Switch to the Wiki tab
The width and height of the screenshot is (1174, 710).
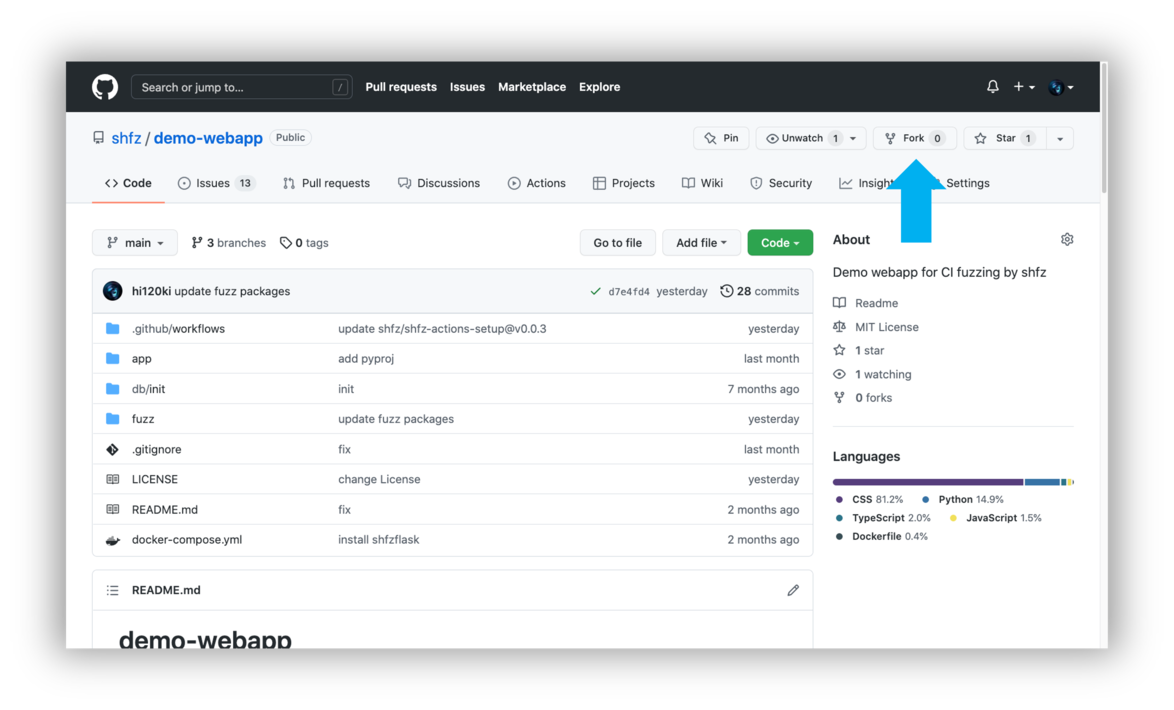click(702, 183)
